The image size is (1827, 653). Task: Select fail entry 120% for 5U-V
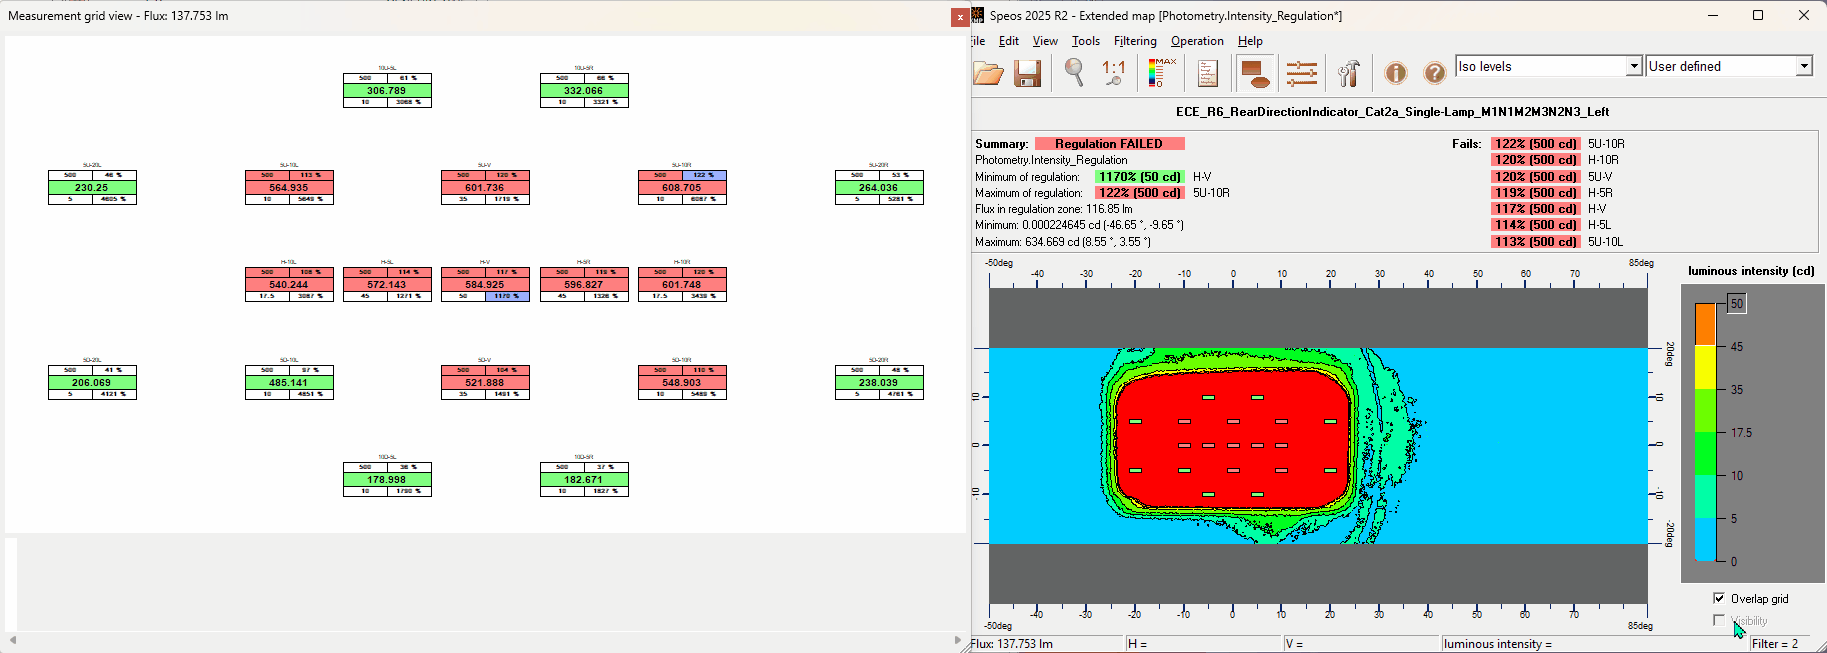(x=1536, y=177)
